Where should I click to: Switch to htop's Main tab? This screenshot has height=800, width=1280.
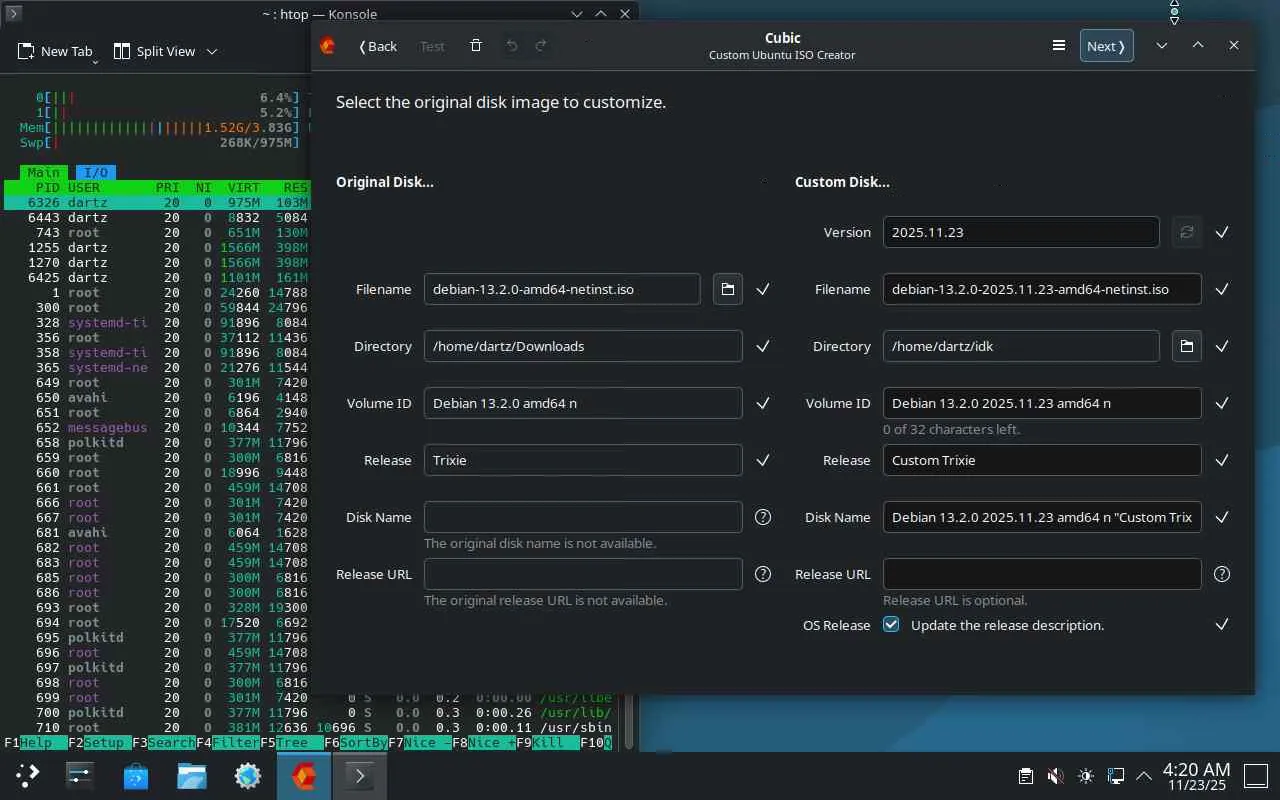pyautogui.click(x=44, y=173)
